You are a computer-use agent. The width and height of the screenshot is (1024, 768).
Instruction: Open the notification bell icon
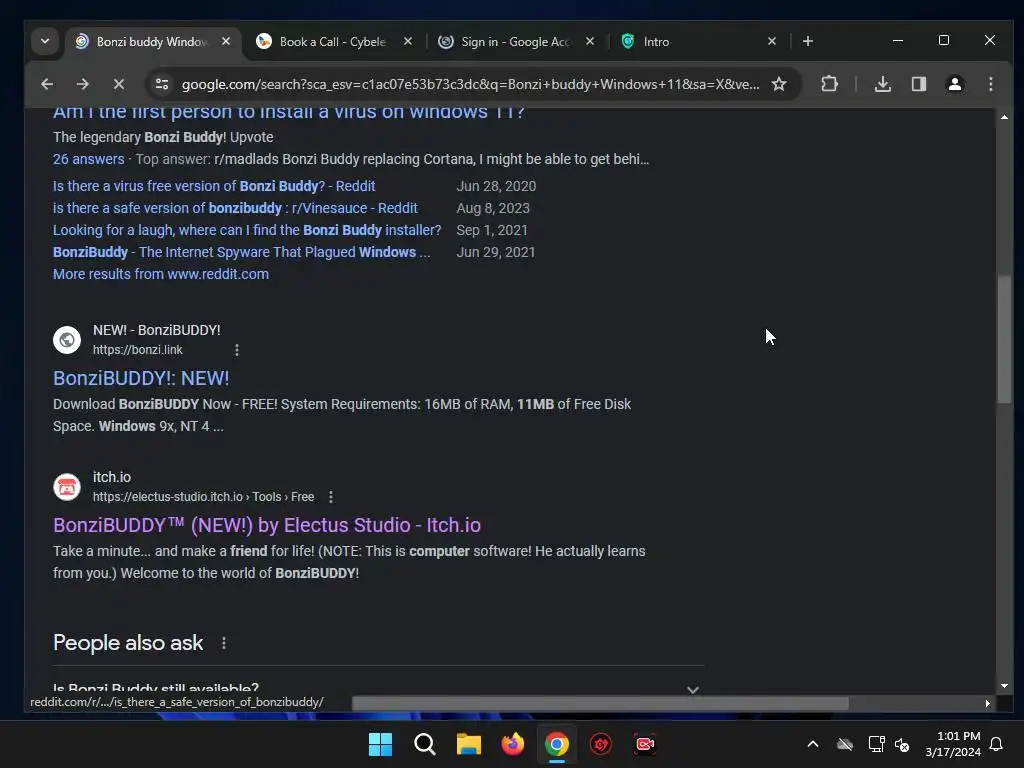(997, 744)
